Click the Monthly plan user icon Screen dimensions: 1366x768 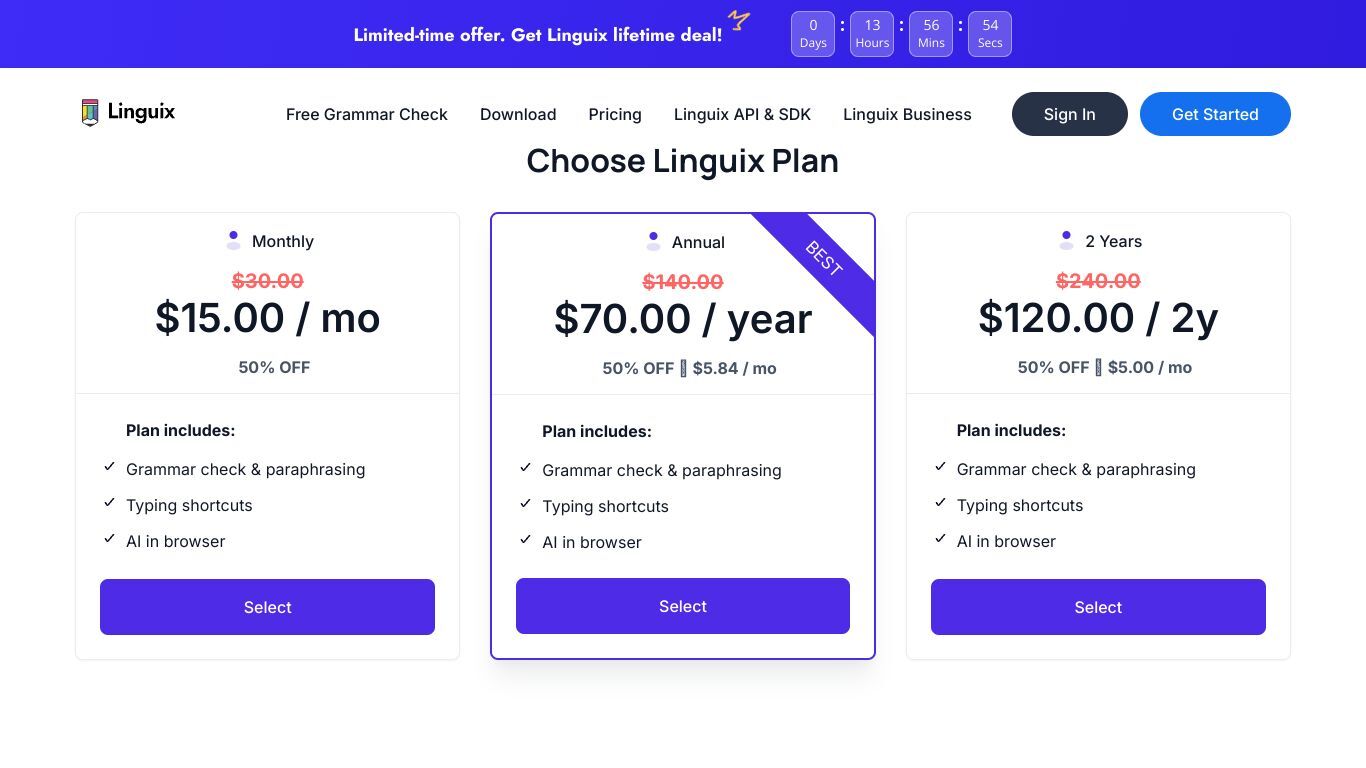coord(233,241)
